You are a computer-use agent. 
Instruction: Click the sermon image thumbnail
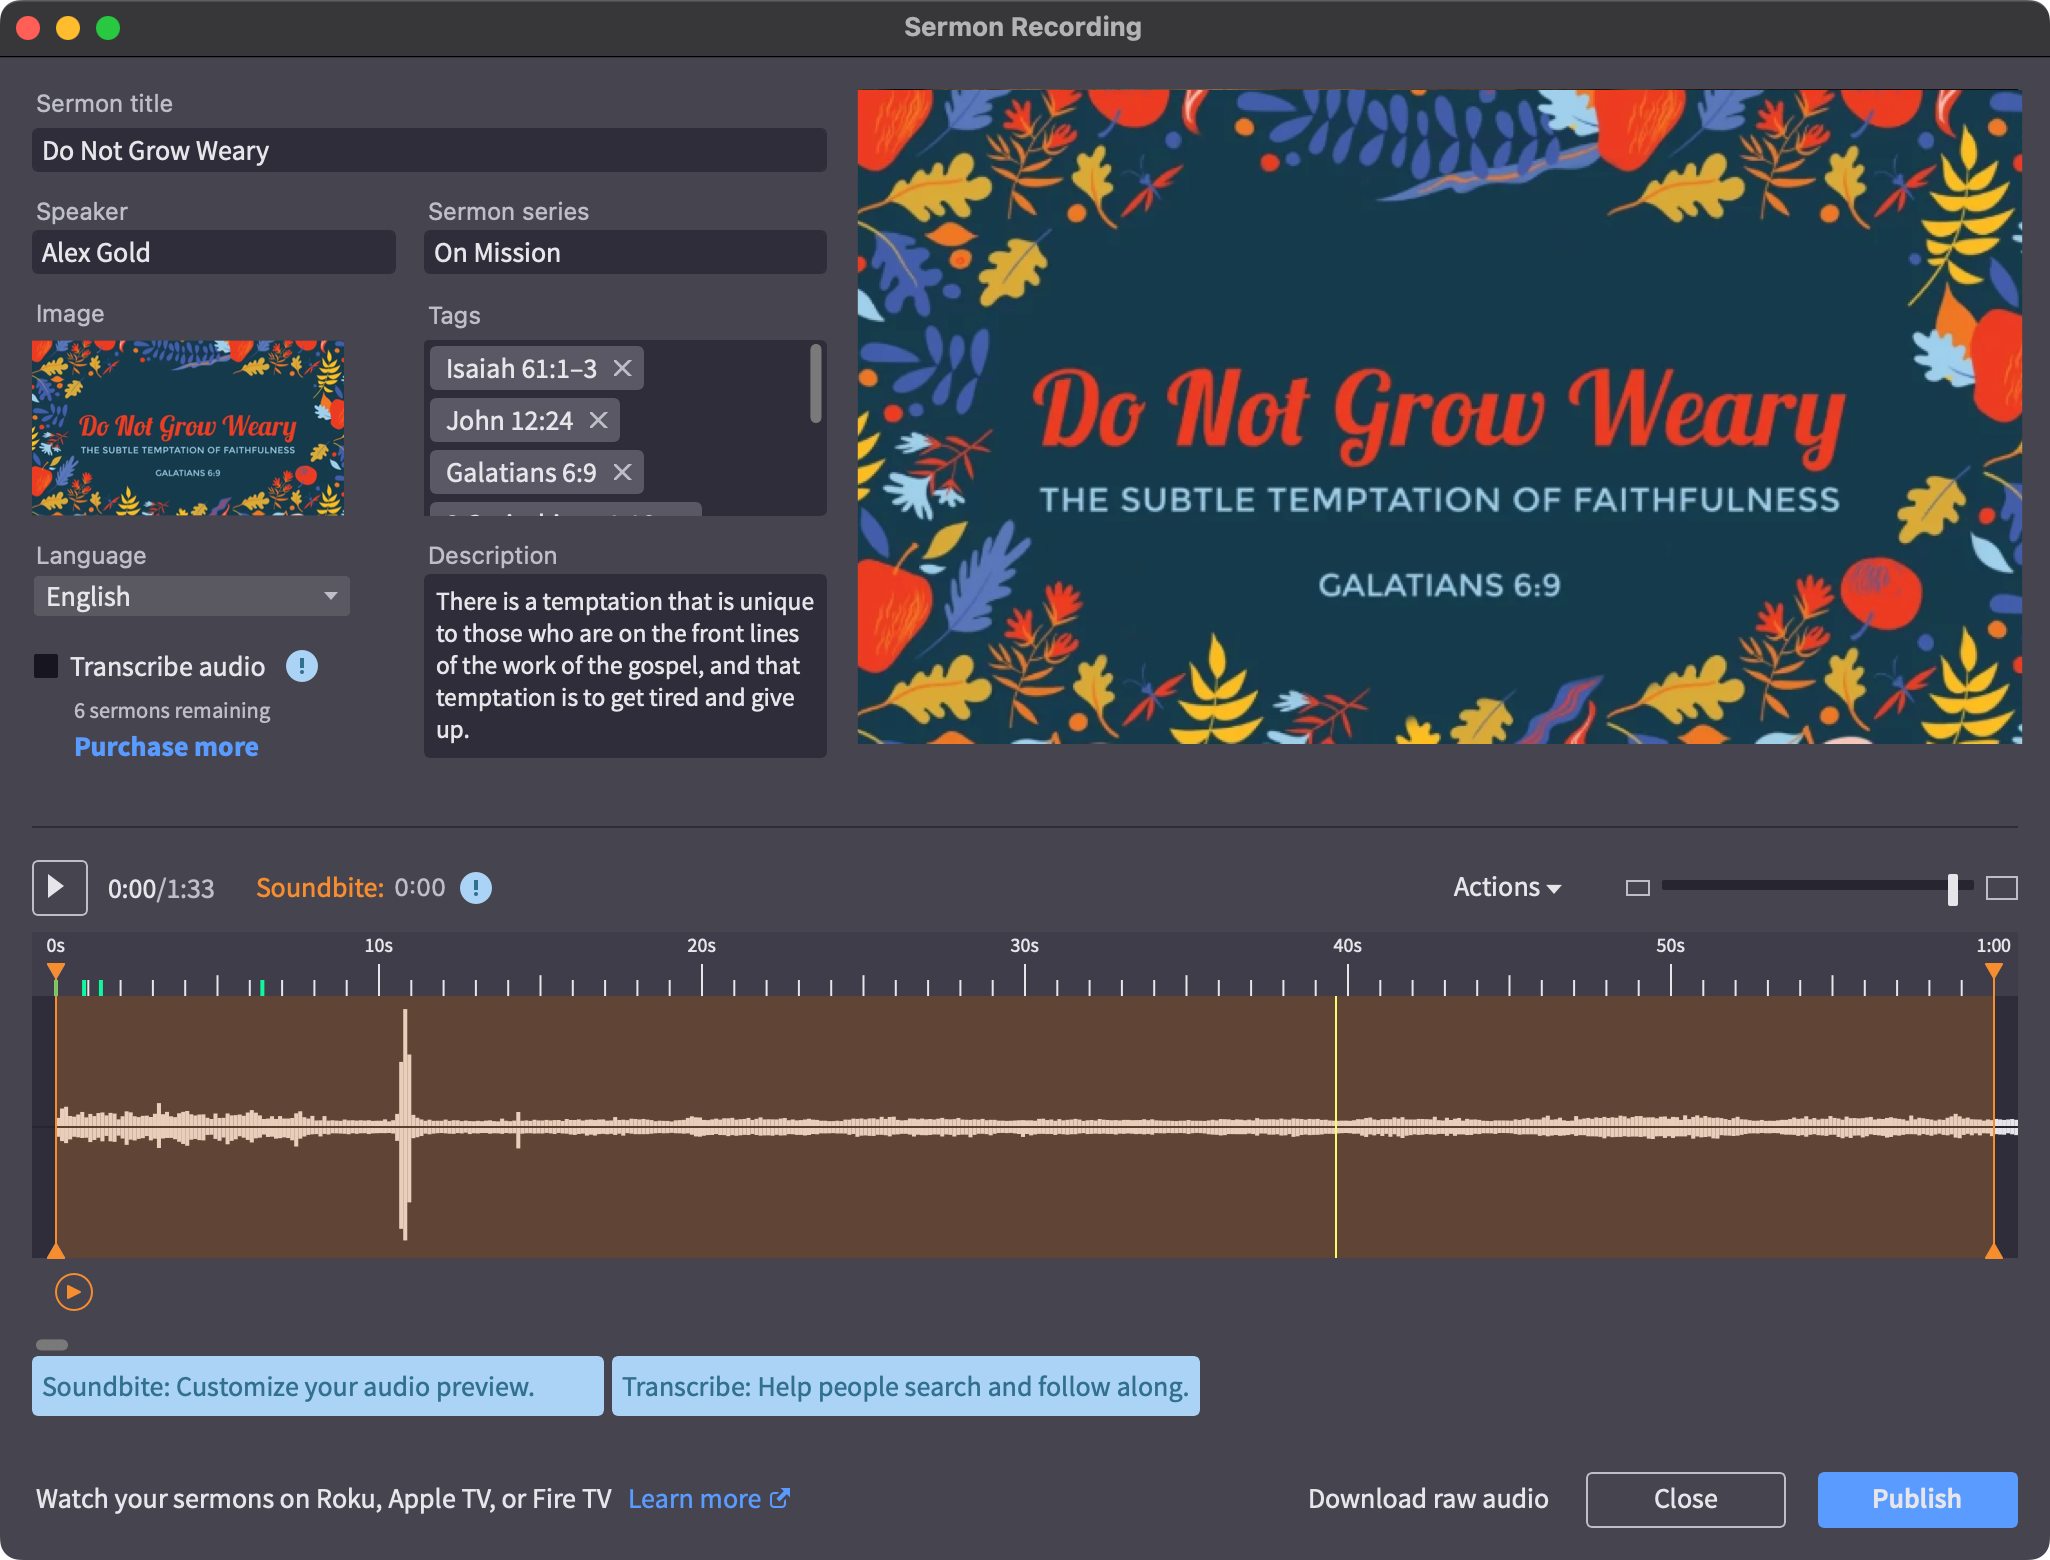coord(188,428)
